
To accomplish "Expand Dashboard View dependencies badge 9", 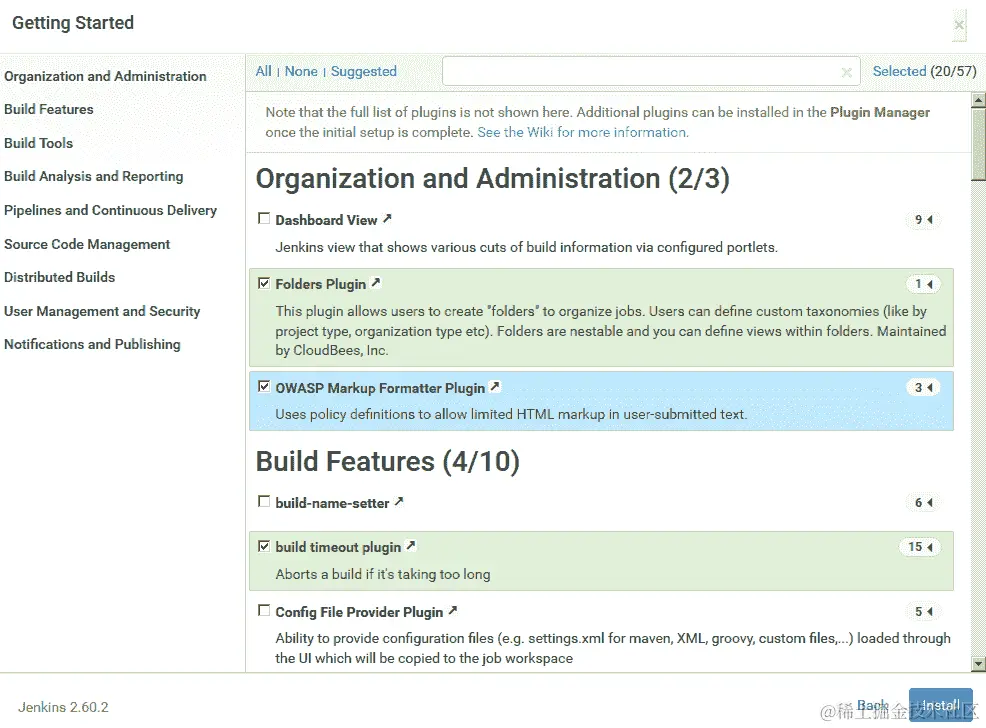I will [923, 219].
